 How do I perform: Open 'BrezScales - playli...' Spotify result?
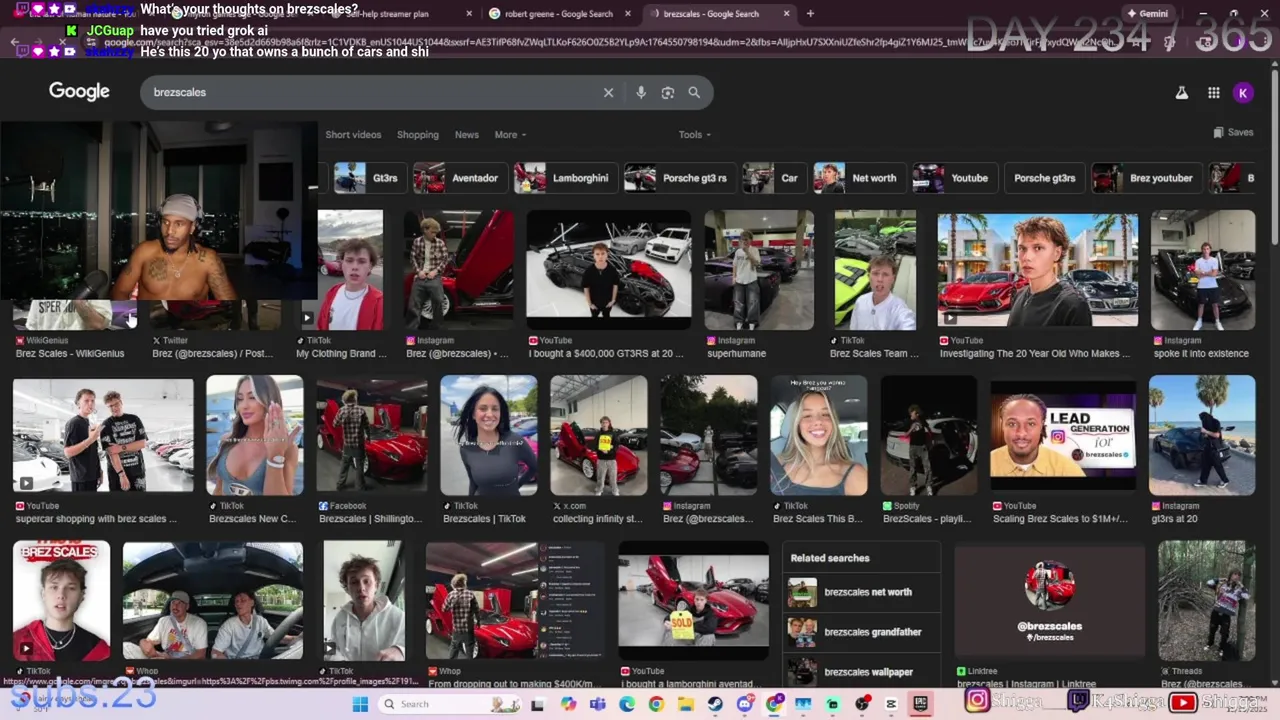click(x=928, y=436)
